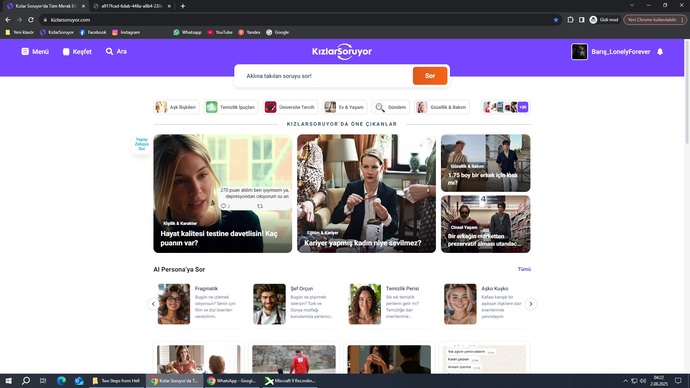Image resolution: width=690 pixels, height=388 pixels.
Task: Switch to the second browser tab
Action: pyautogui.click(x=132, y=6)
